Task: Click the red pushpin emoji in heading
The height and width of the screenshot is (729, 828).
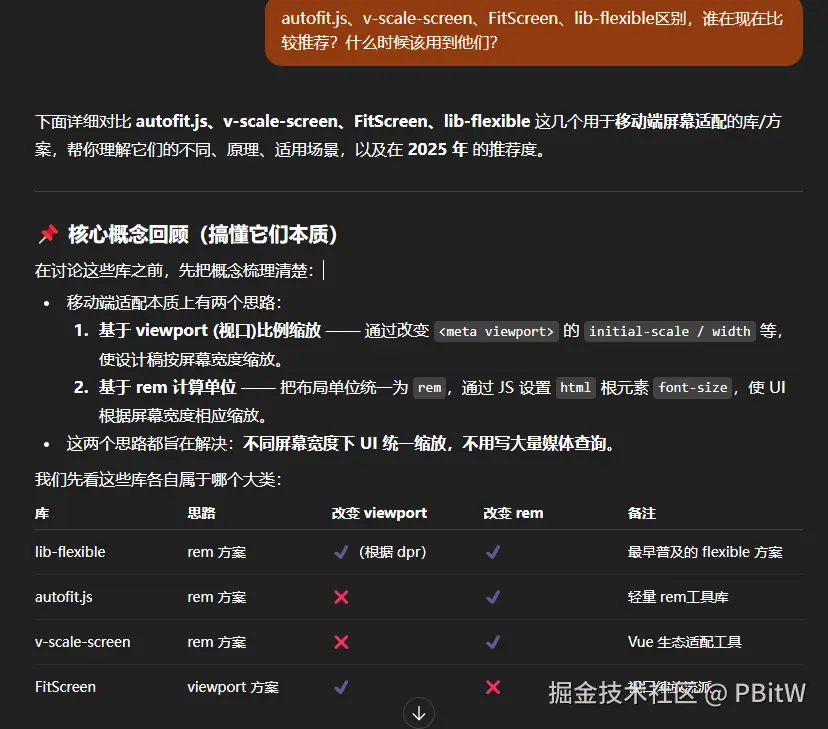Action: tap(48, 234)
